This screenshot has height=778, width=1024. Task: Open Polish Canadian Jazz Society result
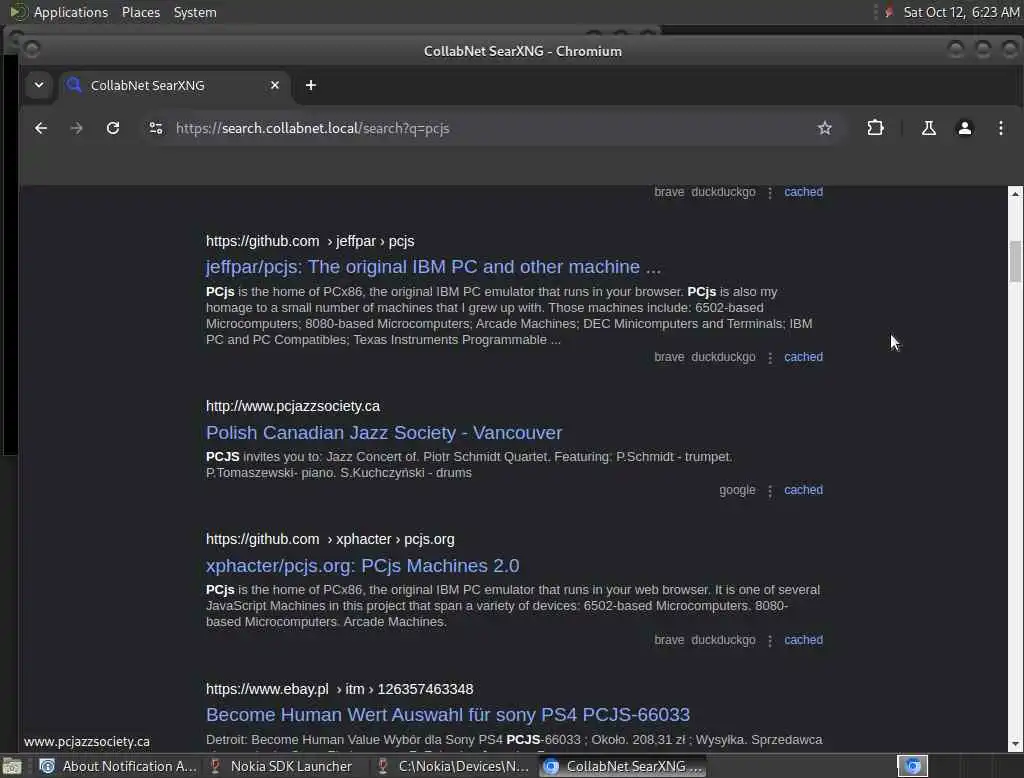383,432
